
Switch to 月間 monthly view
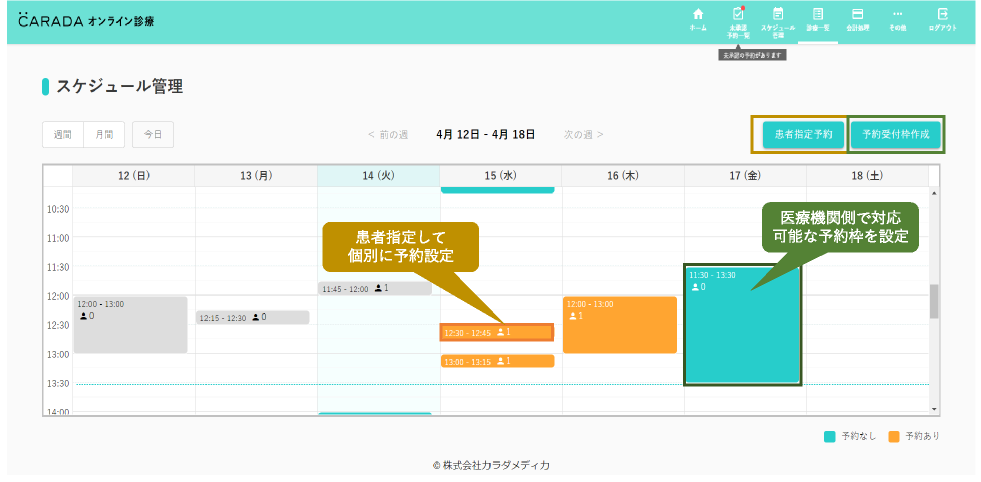pyautogui.click(x=104, y=134)
